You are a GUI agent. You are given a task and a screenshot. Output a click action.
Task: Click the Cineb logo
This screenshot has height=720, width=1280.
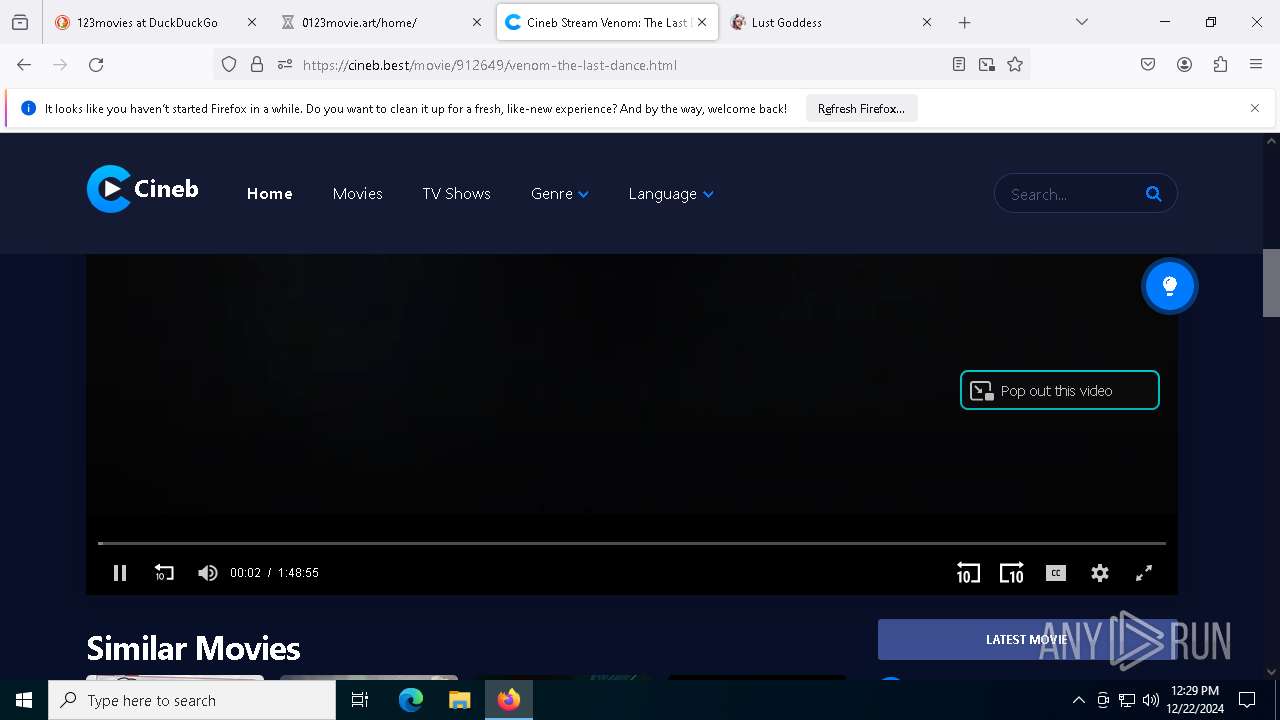(143, 189)
